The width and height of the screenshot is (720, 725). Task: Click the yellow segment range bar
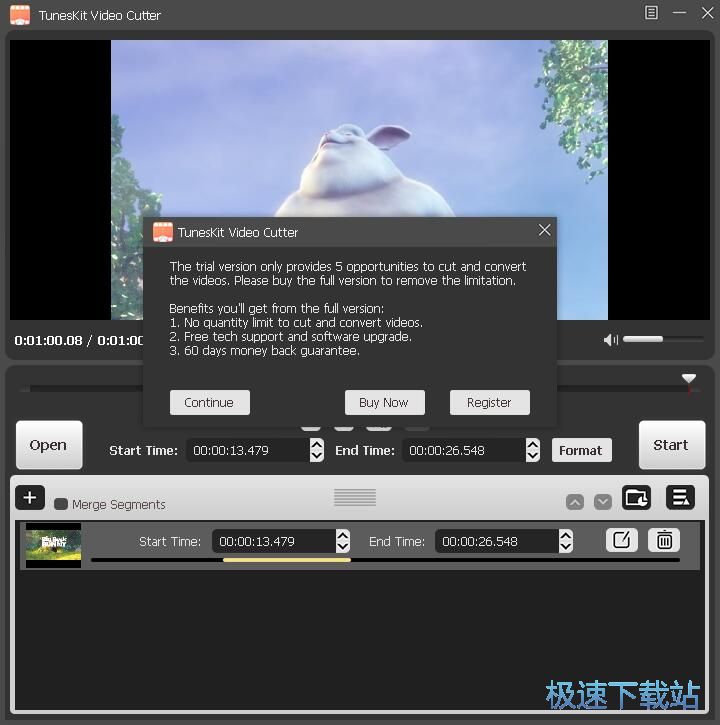287,560
